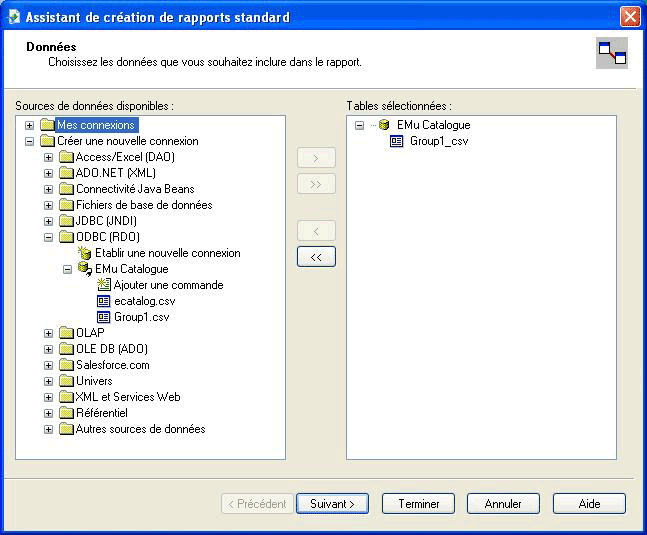Expand the JDBC (JNDI) node
This screenshot has height=535, width=647.
(49, 221)
